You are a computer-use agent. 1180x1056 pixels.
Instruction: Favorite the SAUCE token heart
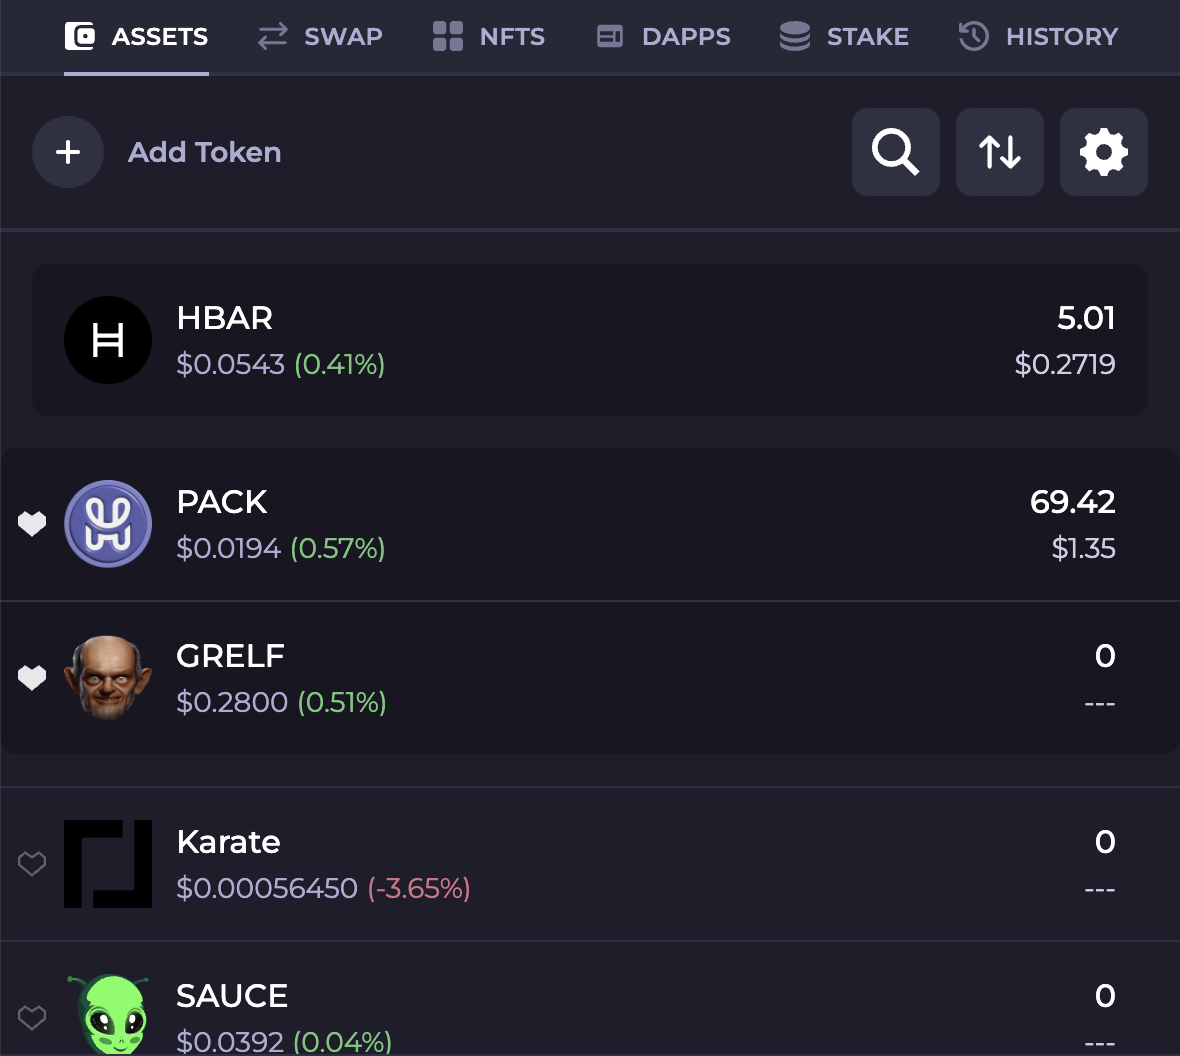pos(32,1018)
